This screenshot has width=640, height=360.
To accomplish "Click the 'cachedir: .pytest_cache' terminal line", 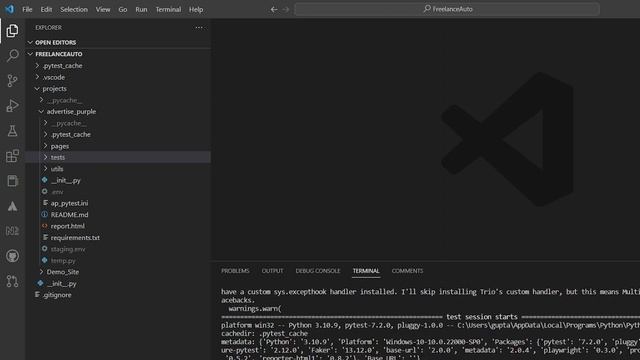I will [x=264, y=333].
